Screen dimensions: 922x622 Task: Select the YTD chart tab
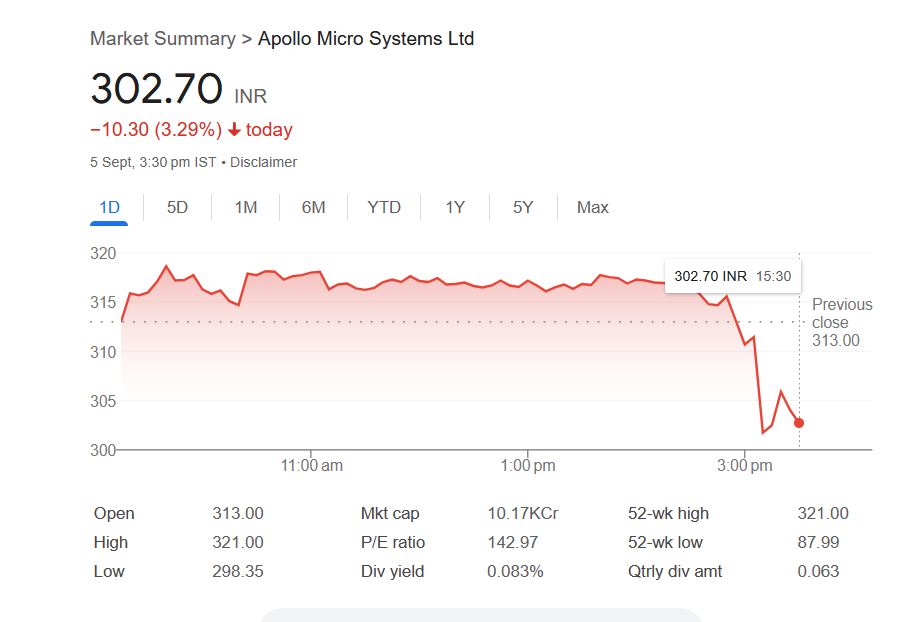point(384,207)
